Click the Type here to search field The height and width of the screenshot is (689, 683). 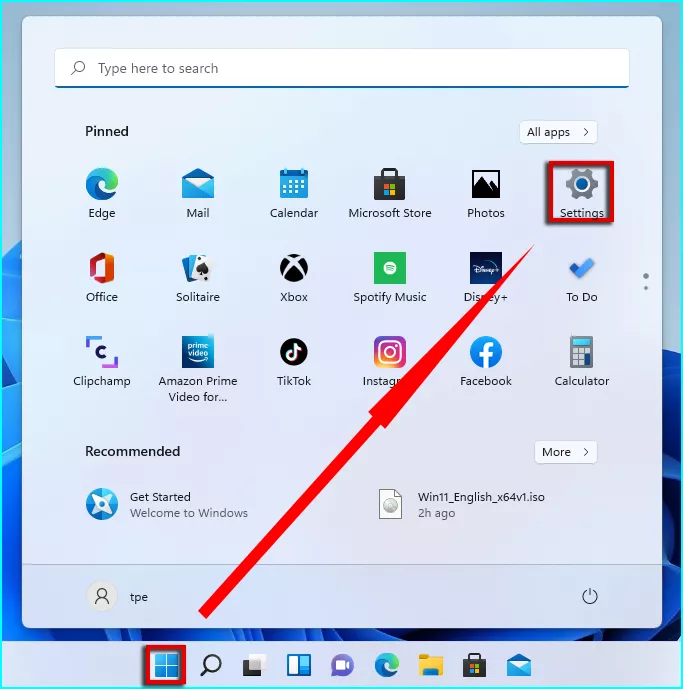pyautogui.click(x=342, y=68)
